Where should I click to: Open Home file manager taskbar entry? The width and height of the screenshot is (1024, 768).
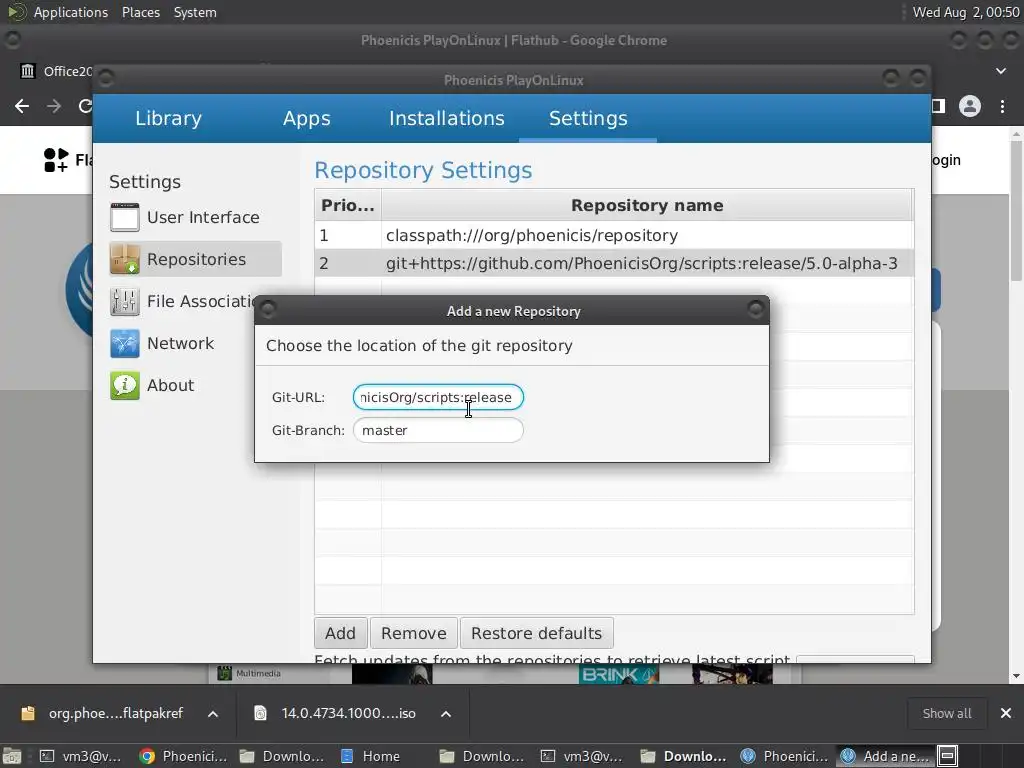point(370,756)
